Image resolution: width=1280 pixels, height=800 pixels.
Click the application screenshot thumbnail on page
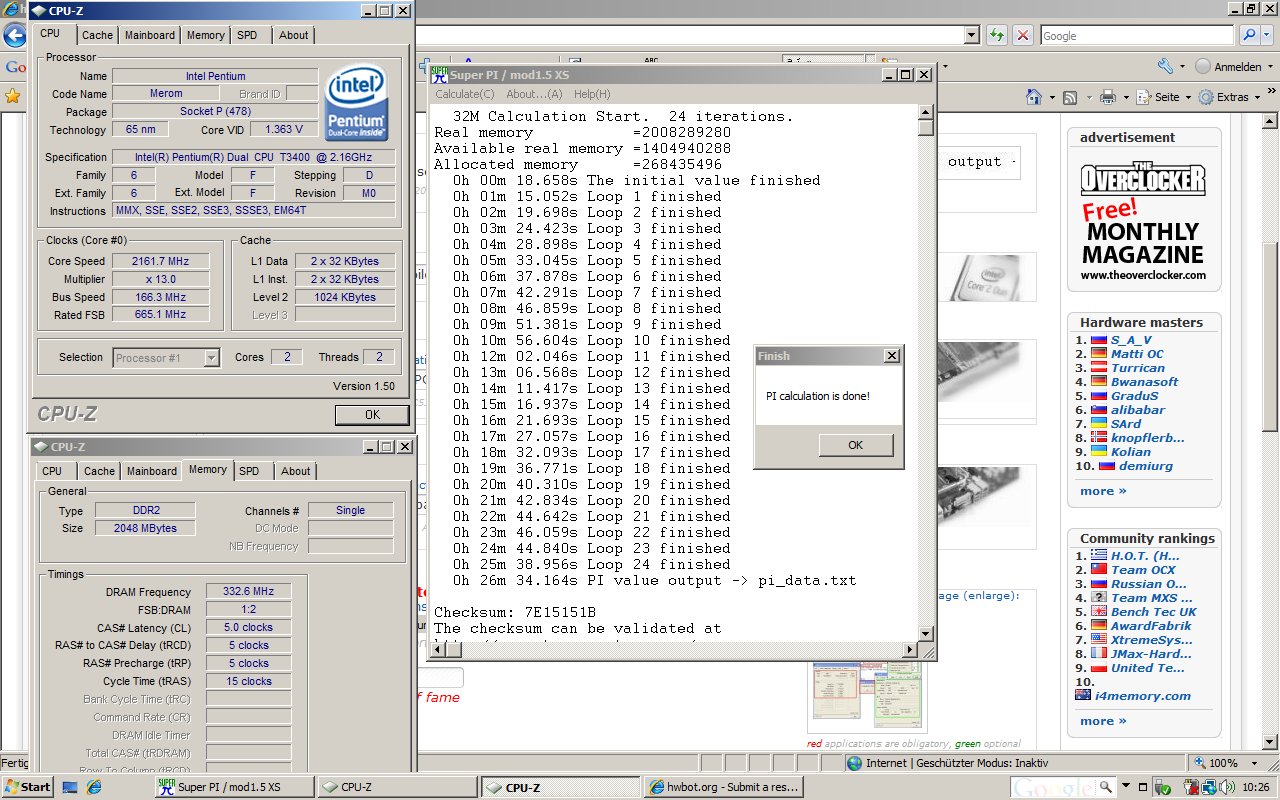click(x=867, y=696)
